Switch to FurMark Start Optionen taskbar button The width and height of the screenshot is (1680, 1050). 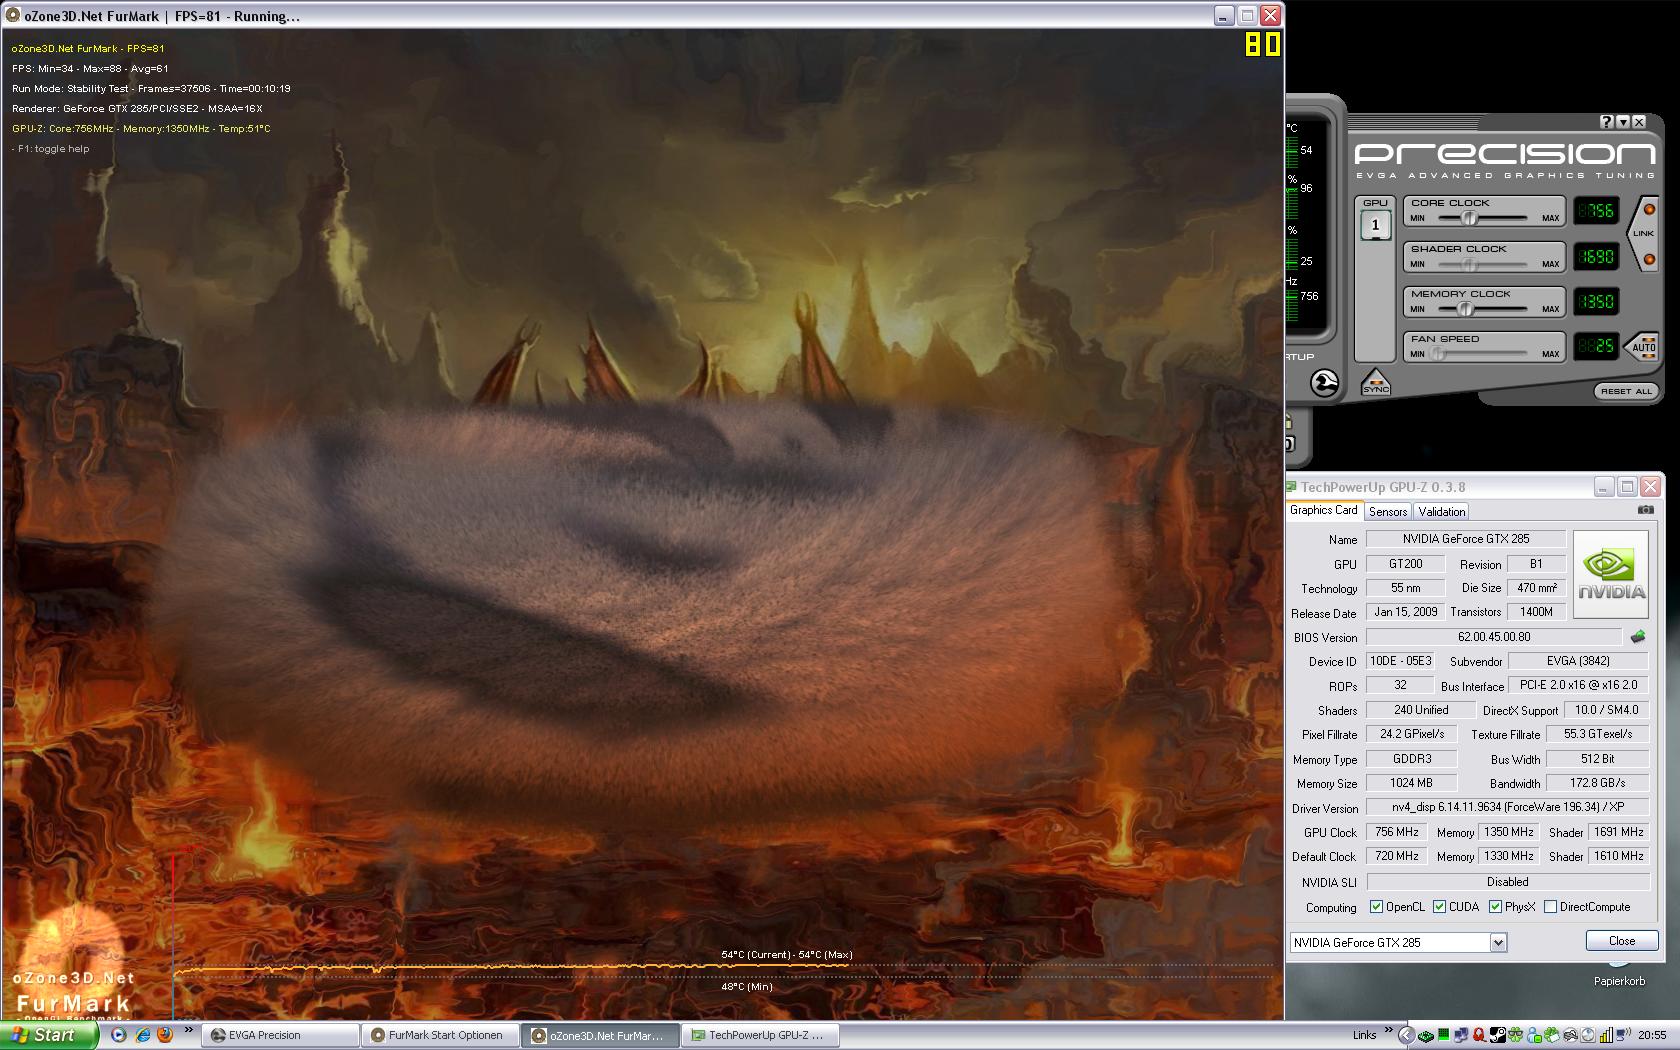click(440, 1035)
